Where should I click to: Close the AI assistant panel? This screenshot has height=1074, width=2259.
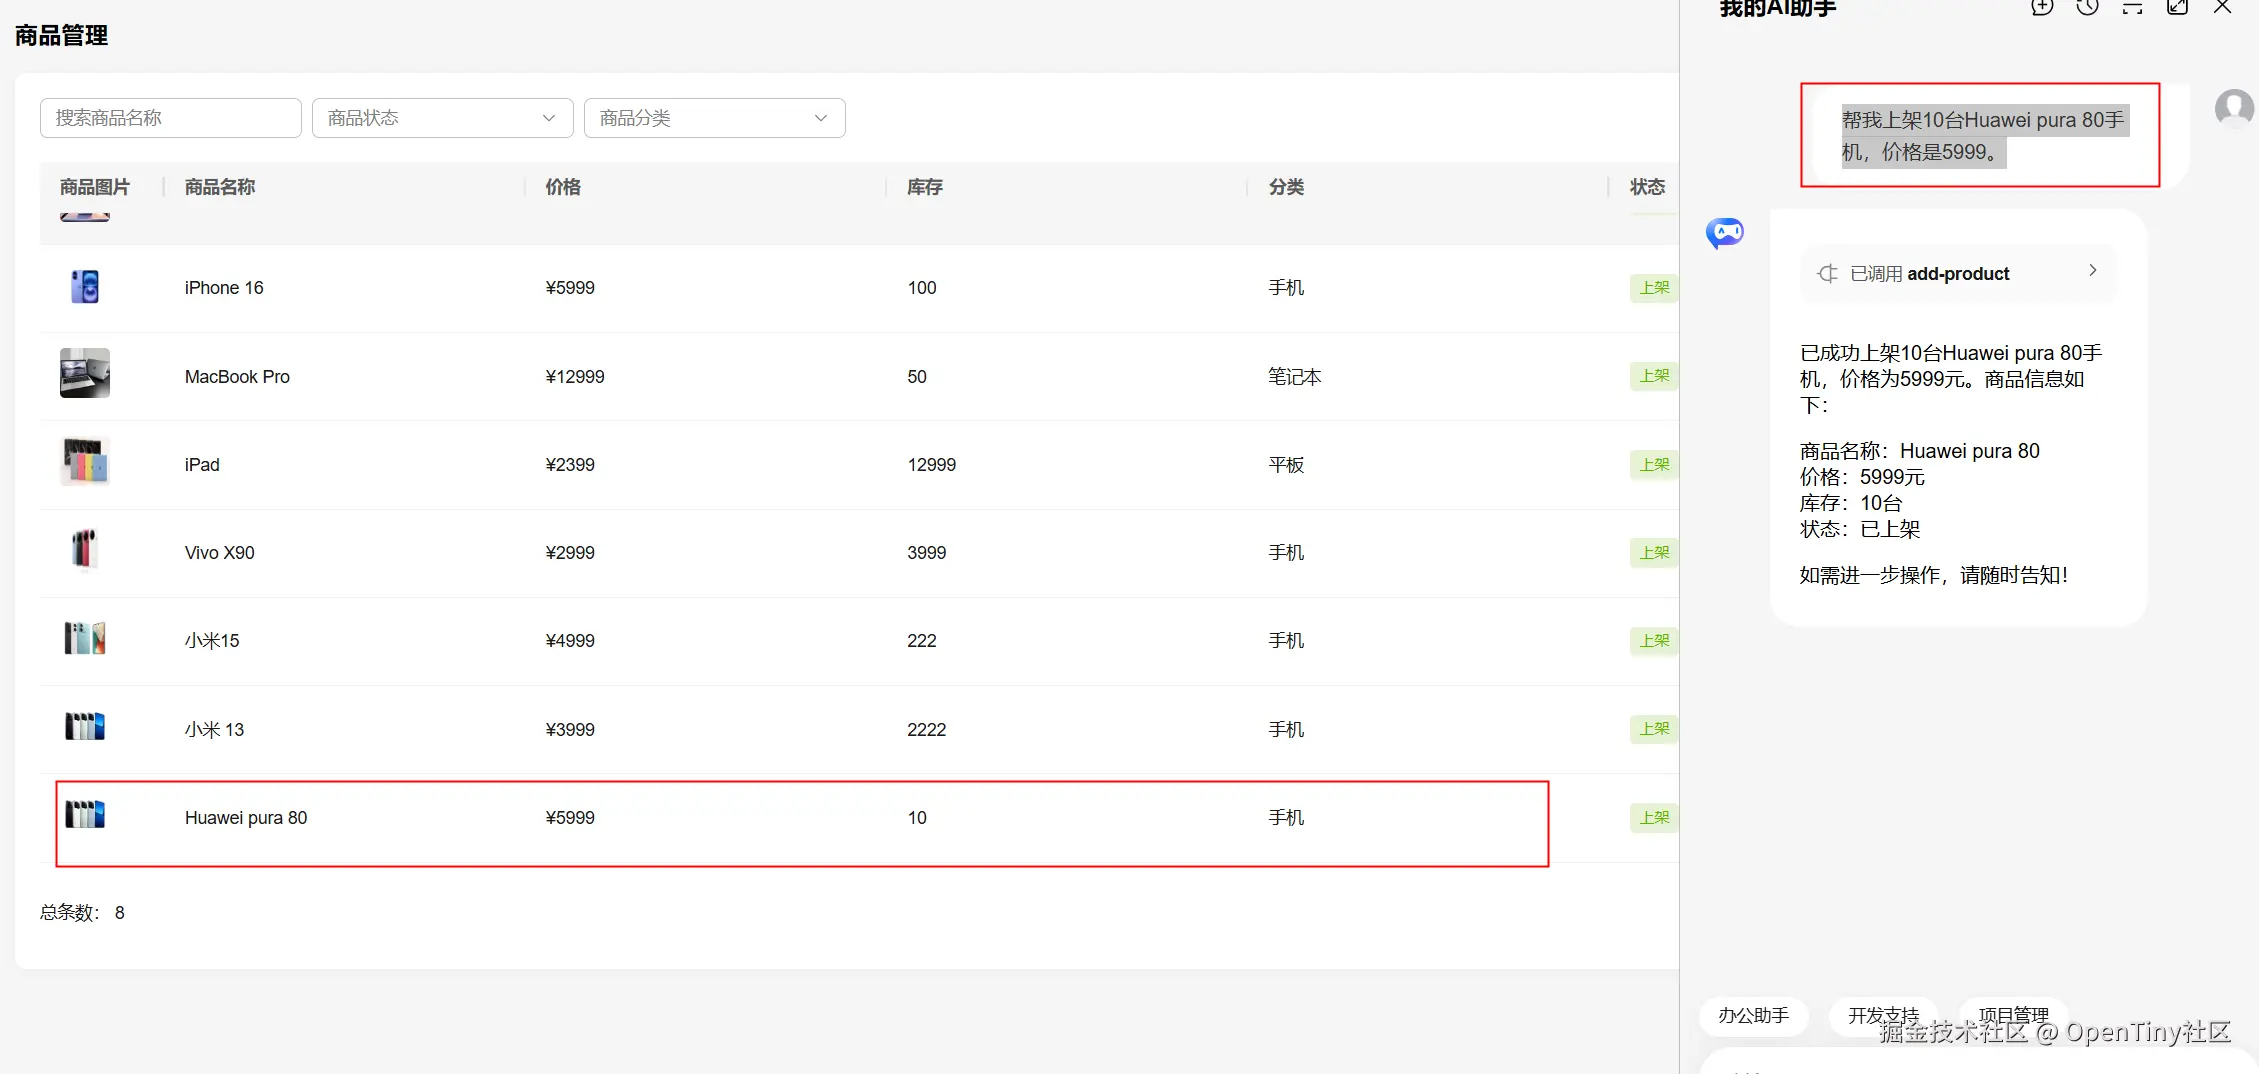(x=2222, y=8)
